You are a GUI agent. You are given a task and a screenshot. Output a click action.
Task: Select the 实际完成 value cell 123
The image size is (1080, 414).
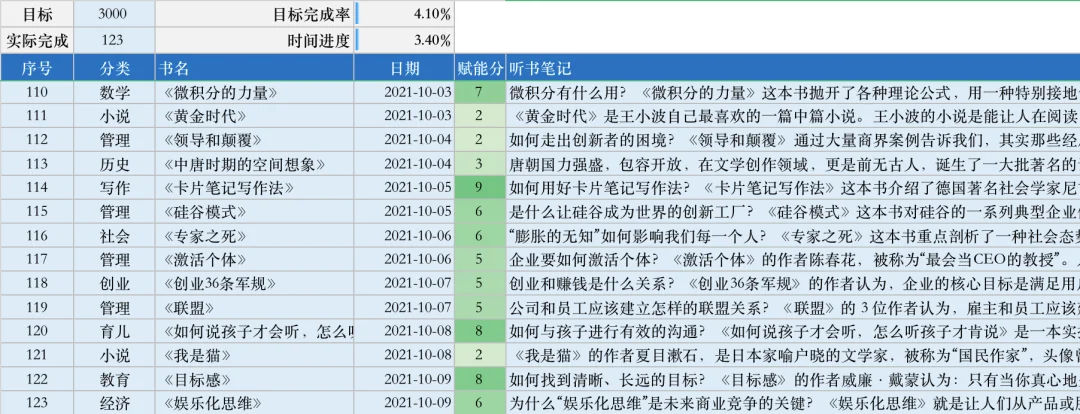pyautogui.click(x=112, y=41)
